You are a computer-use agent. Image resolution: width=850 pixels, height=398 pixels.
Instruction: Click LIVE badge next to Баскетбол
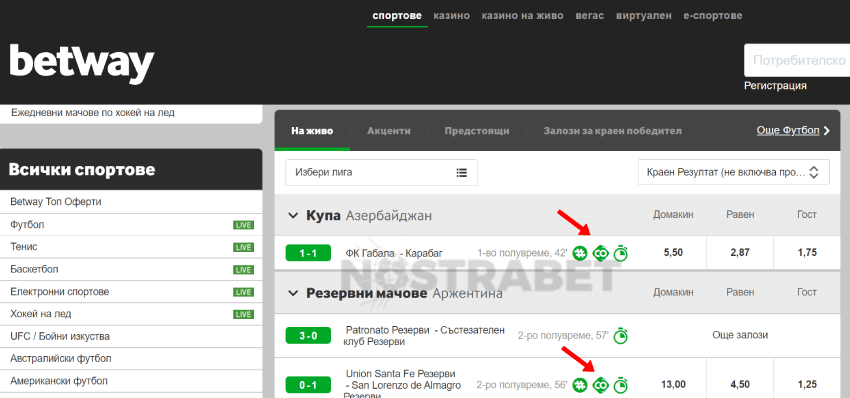[x=243, y=269]
